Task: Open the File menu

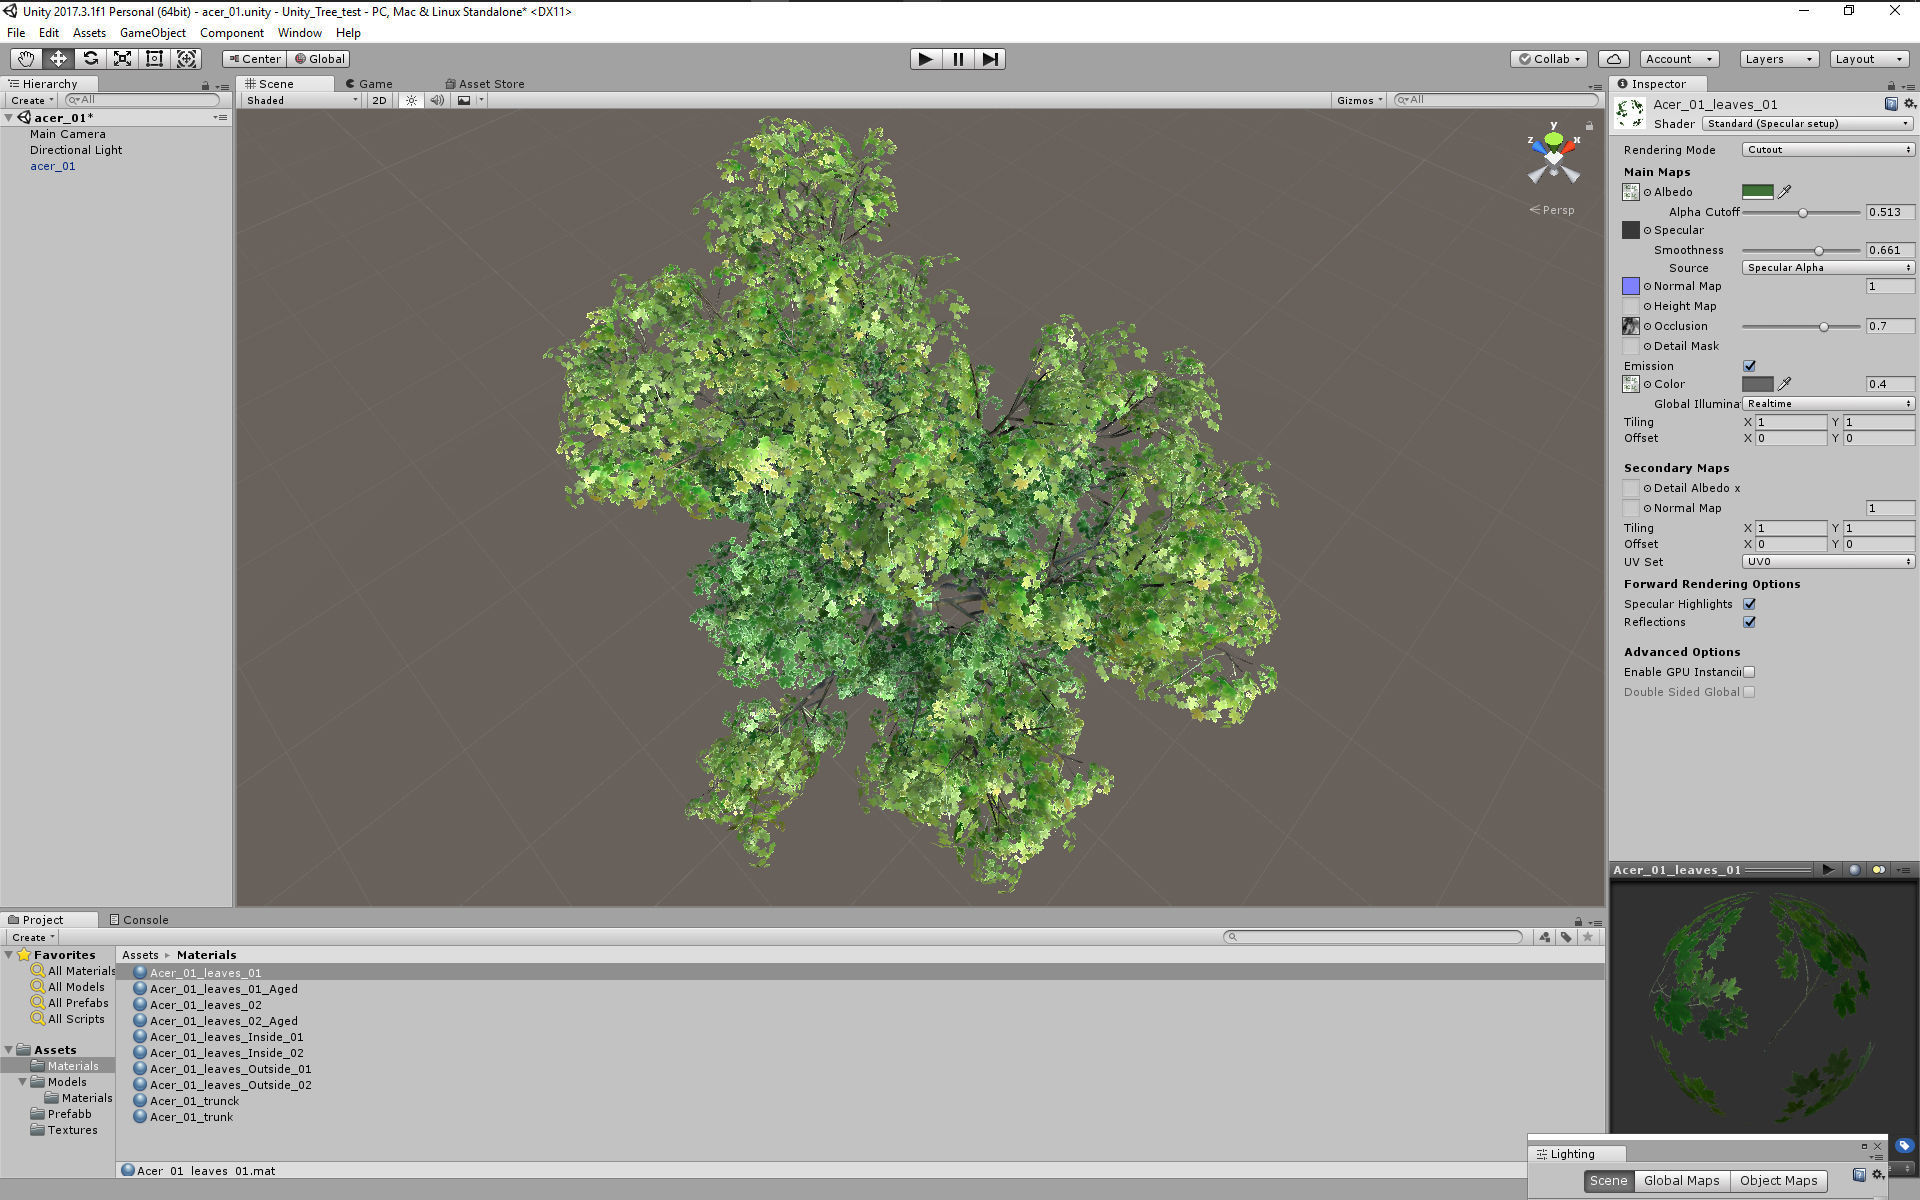Action: pyautogui.click(x=16, y=33)
